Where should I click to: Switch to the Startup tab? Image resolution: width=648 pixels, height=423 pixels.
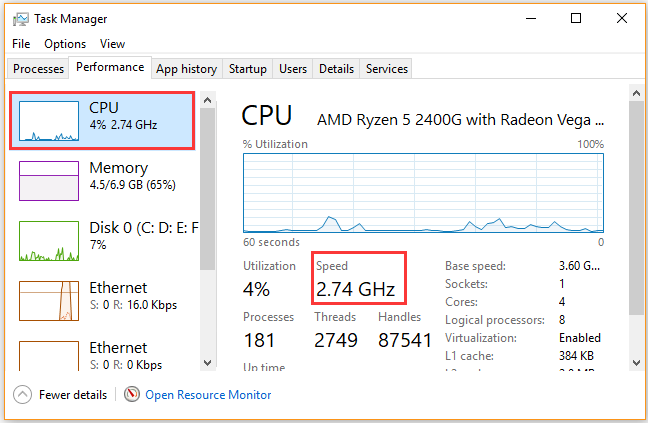[x=247, y=69]
